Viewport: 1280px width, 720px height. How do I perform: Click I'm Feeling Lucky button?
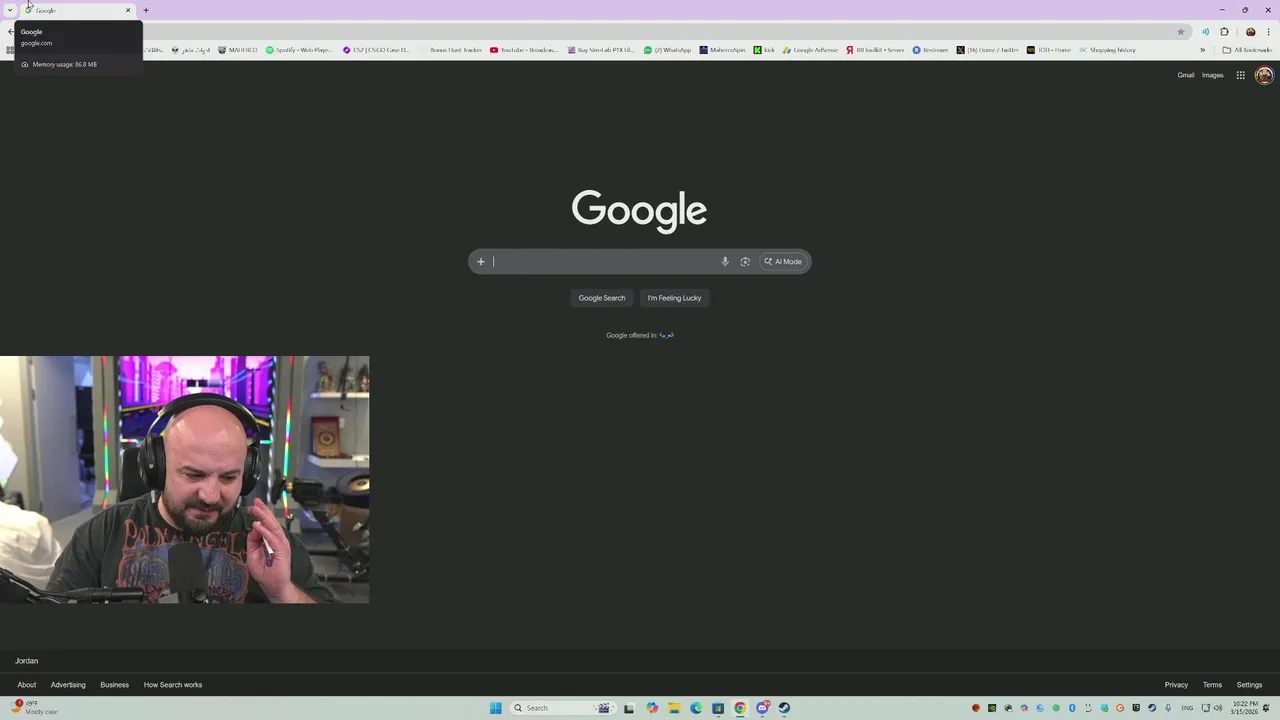[x=674, y=298]
